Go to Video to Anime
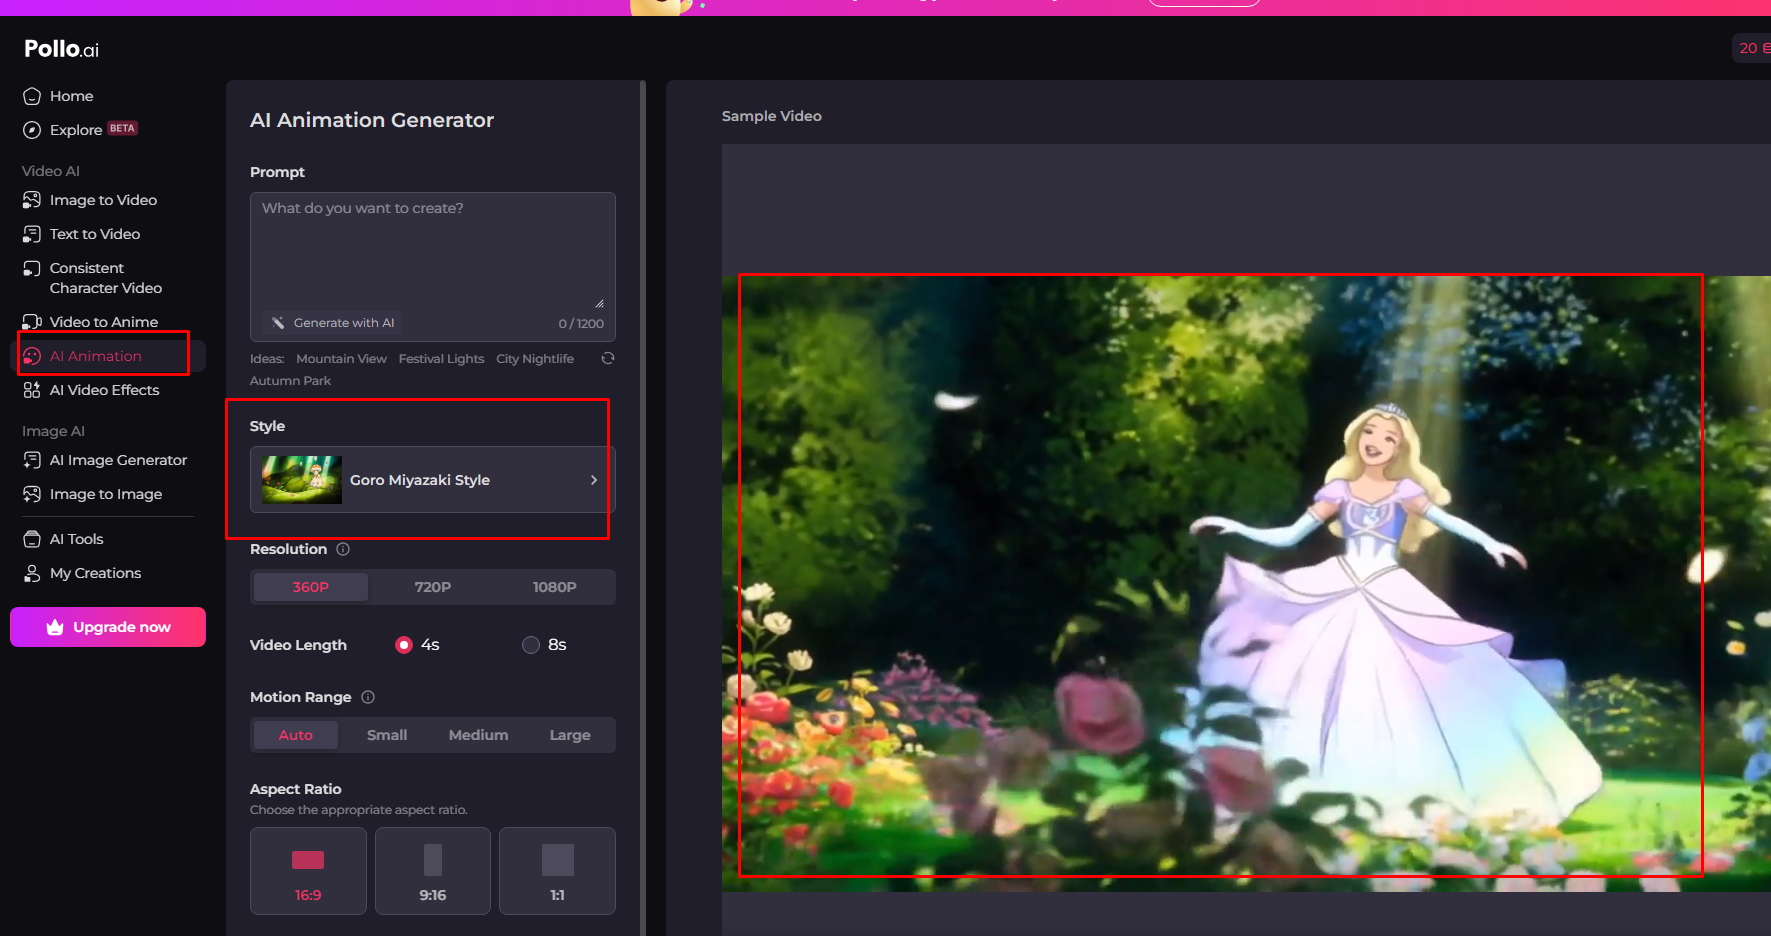 104,322
